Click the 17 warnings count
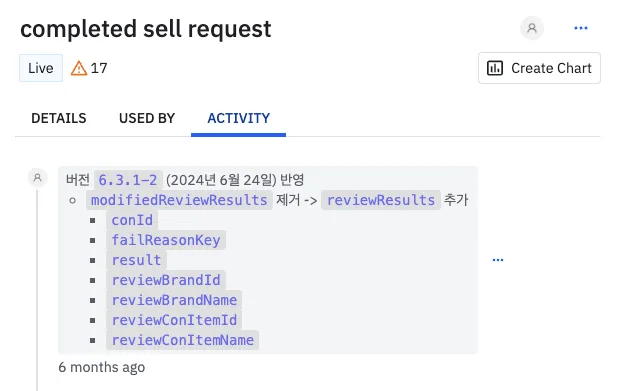 99,68
